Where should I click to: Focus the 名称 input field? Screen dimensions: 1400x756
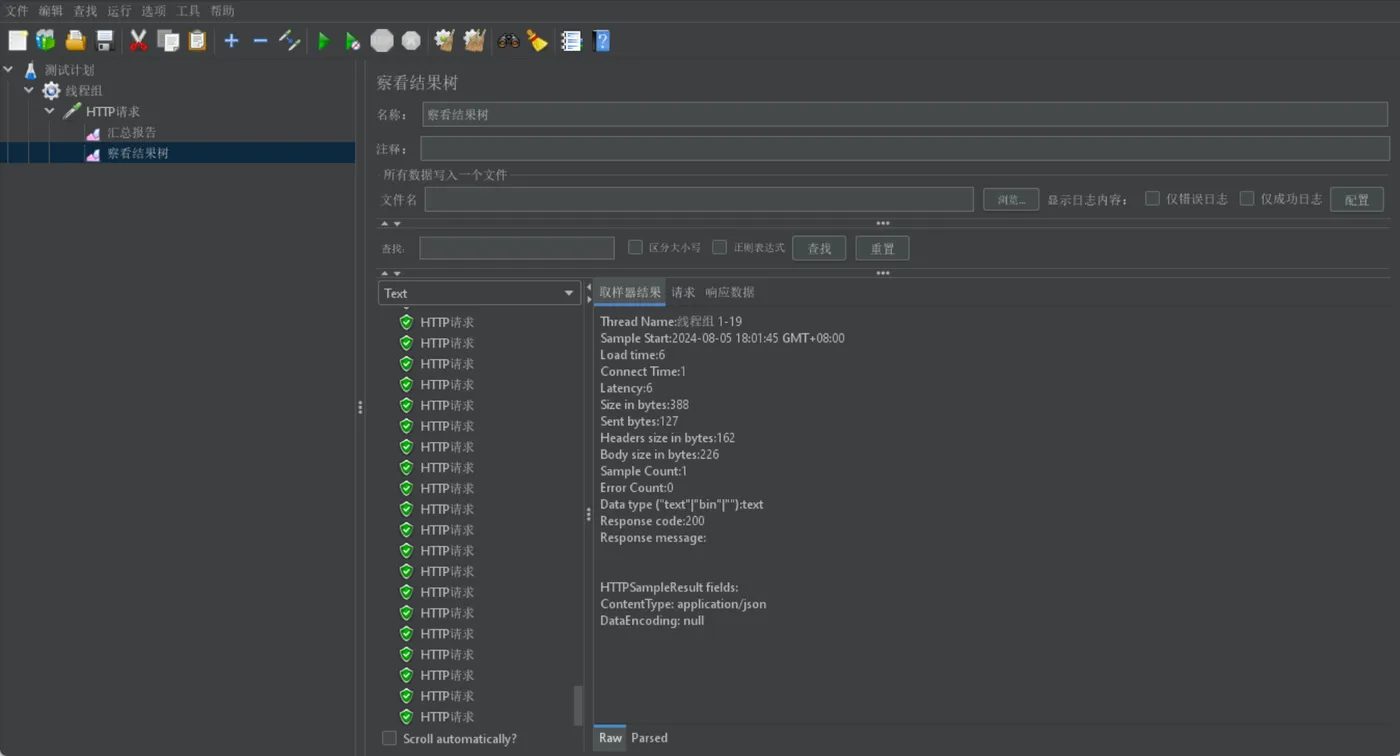(x=905, y=114)
